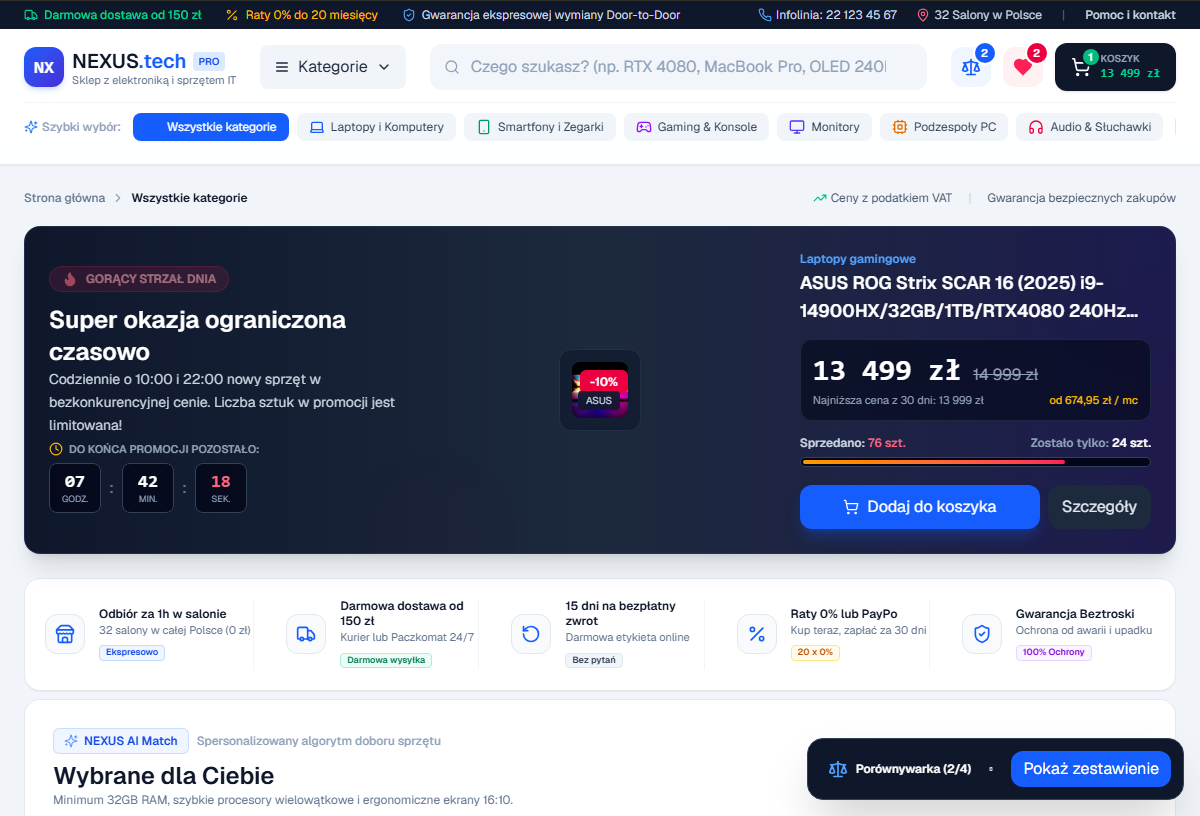Screen dimensions: 1200x816
Task: Click the 20 x 0% tag
Action: (x=815, y=652)
